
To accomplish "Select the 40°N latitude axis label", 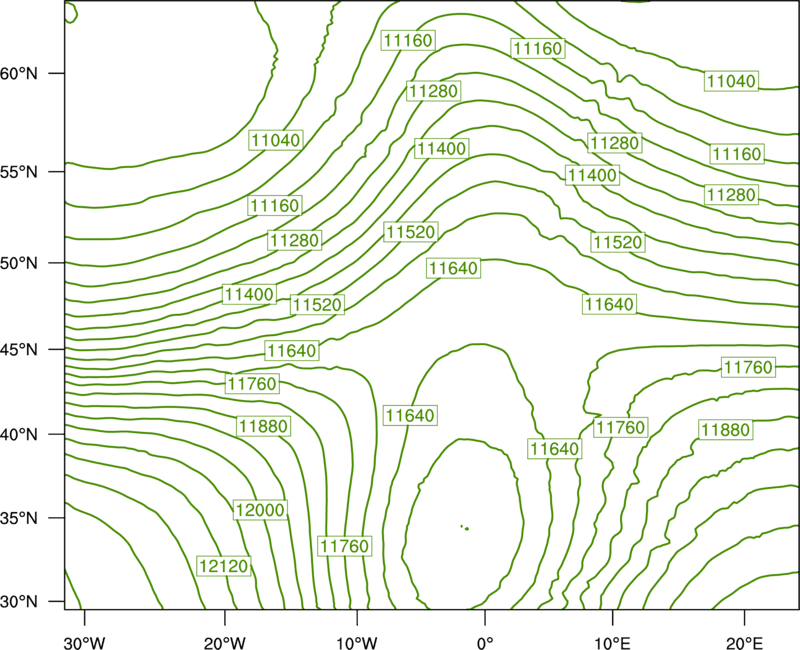I will click(x=19, y=435).
